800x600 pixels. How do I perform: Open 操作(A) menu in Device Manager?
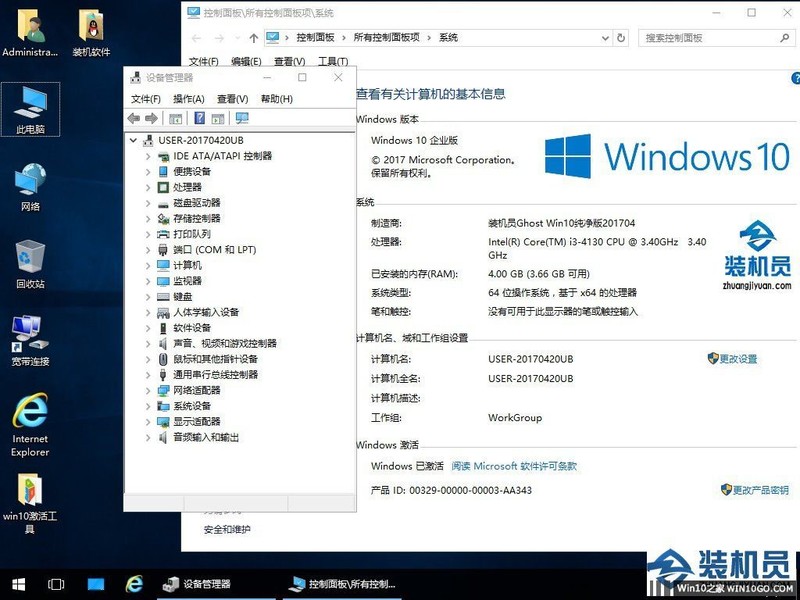189,99
